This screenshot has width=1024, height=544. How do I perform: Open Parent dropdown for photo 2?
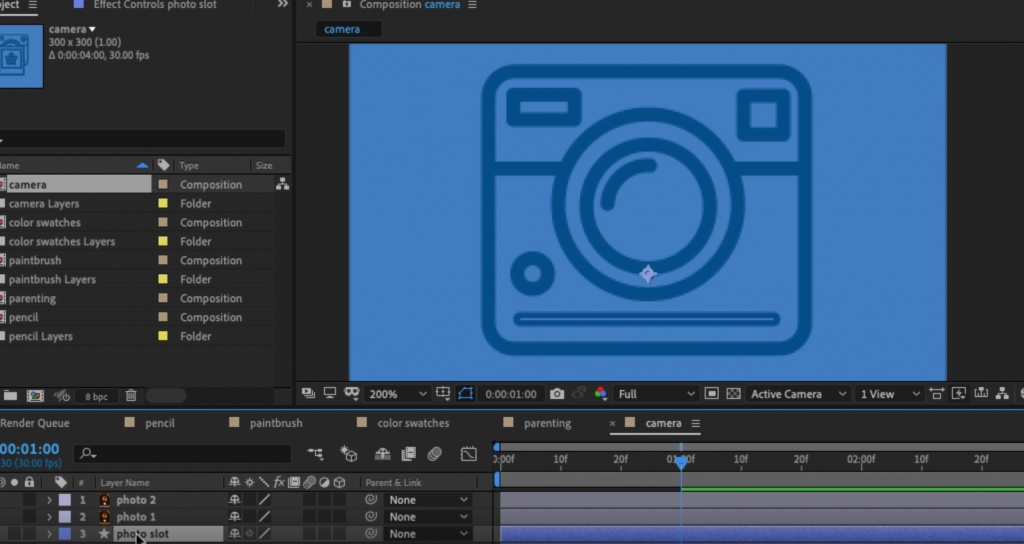[x=428, y=500]
